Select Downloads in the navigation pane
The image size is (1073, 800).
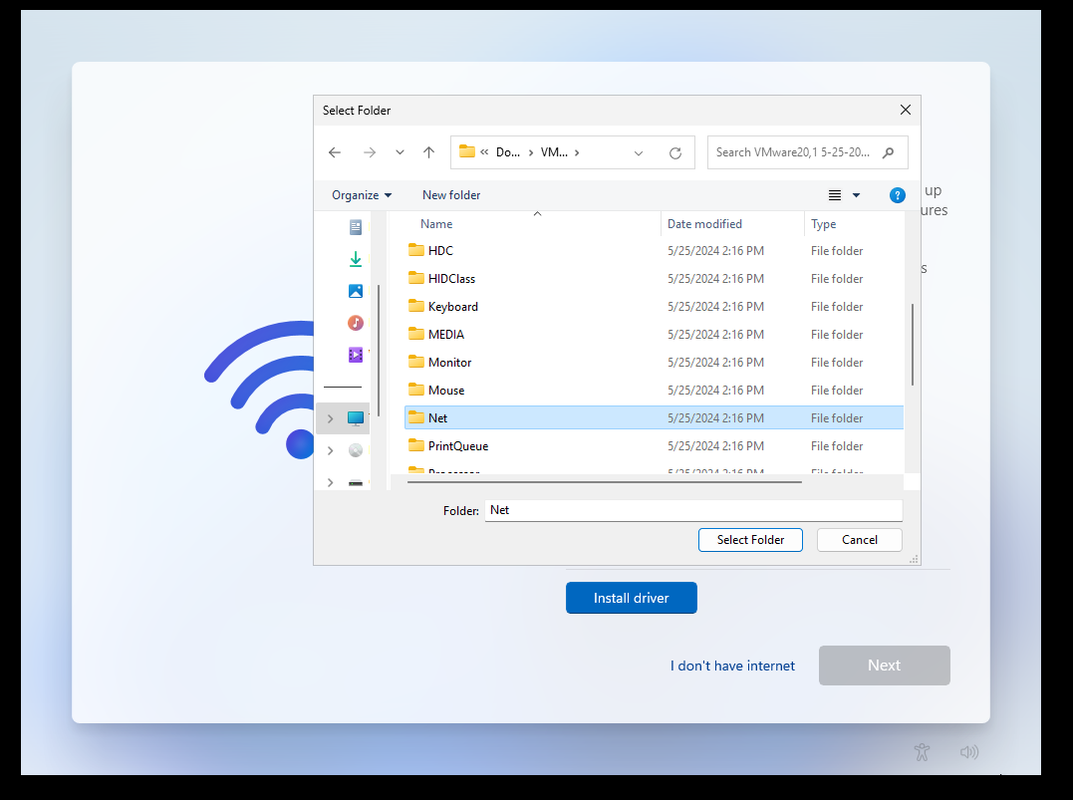(x=355, y=259)
